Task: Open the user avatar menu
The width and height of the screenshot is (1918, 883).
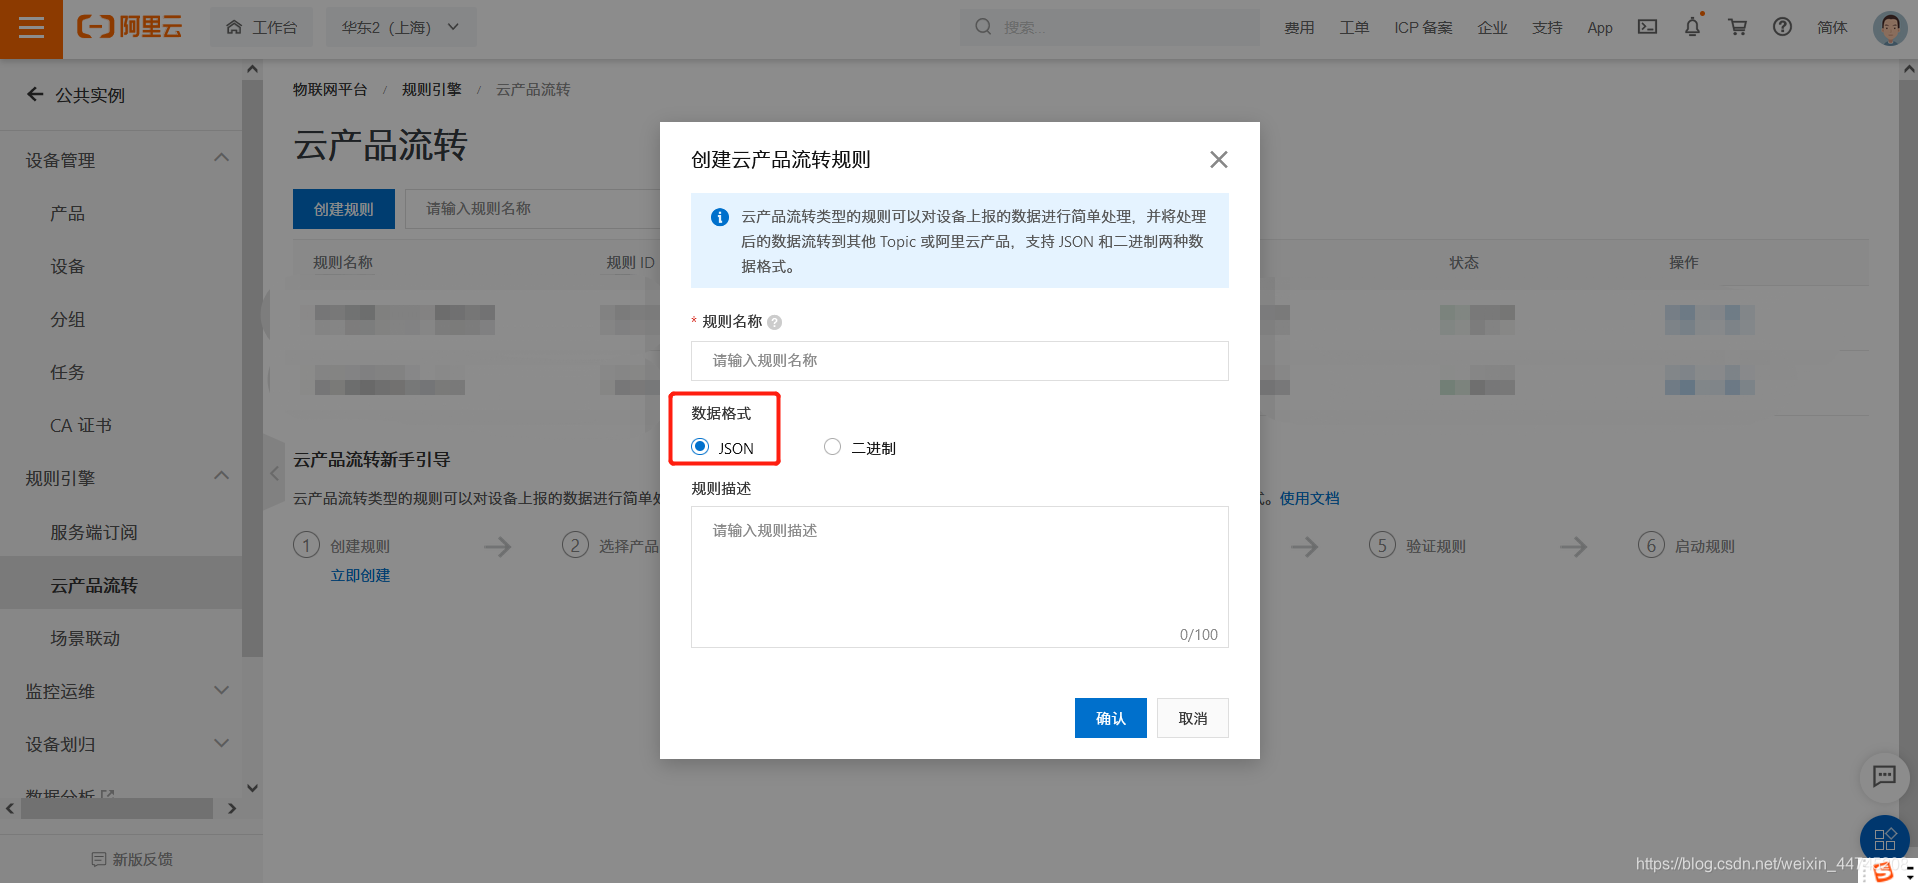Action: (x=1889, y=28)
